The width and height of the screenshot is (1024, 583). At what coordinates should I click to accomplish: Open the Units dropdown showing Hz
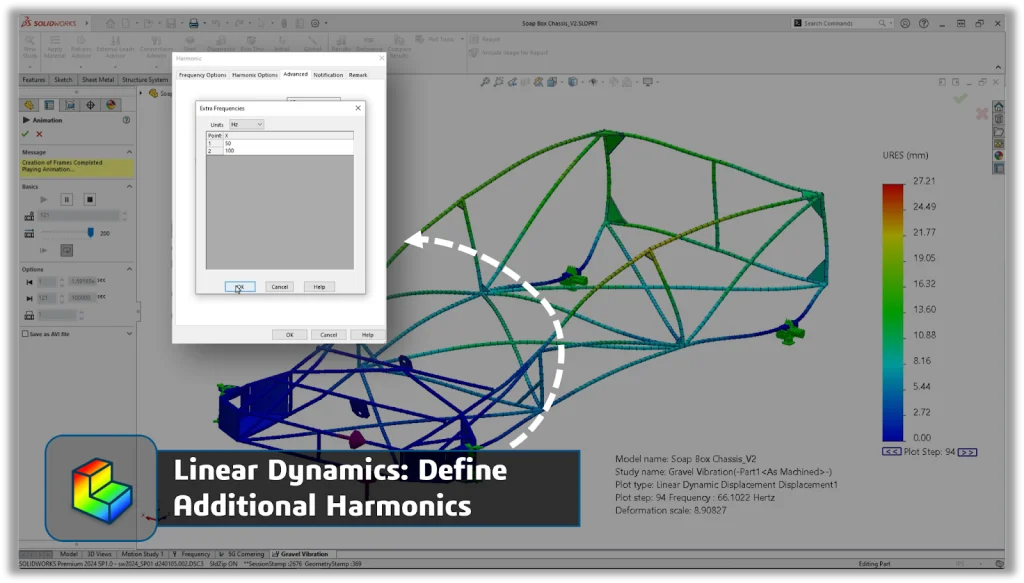click(x=246, y=124)
